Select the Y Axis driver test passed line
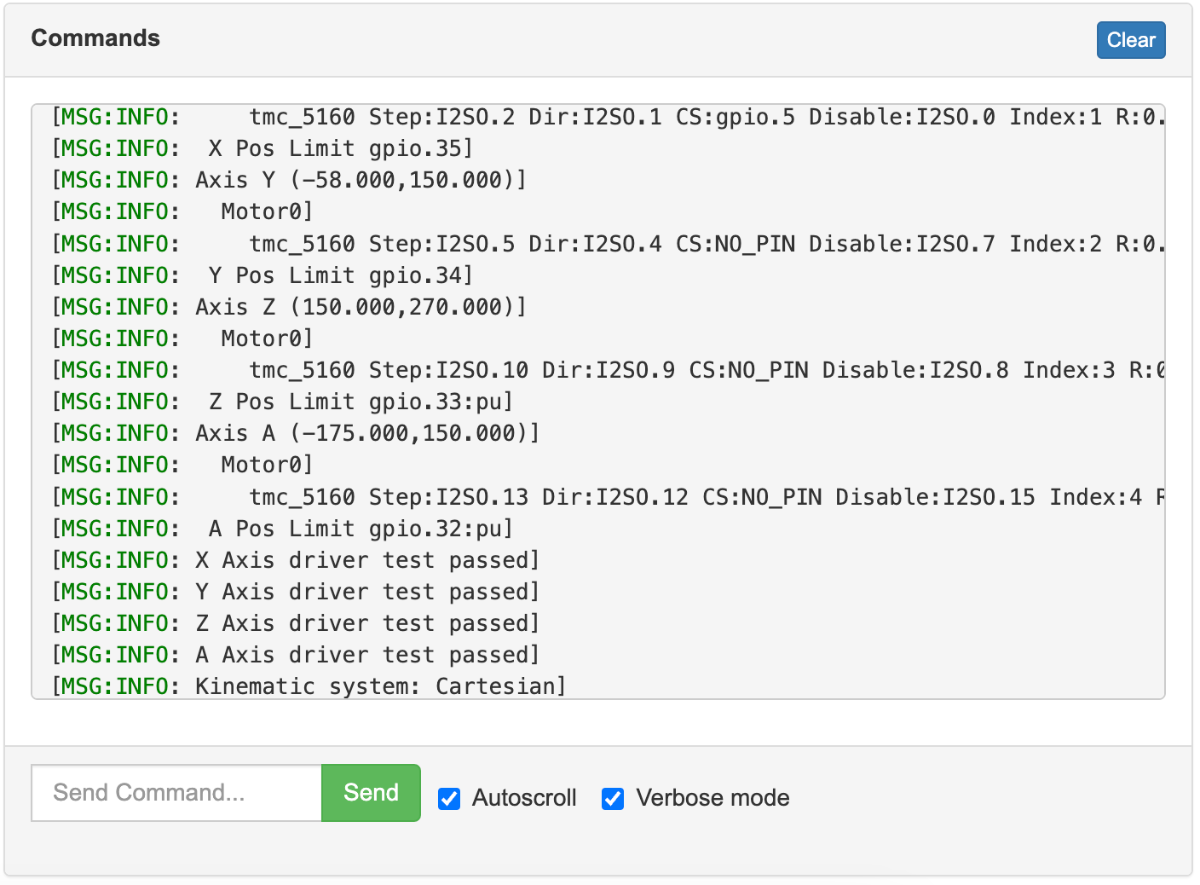The width and height of the screenshot is (1200, 885). tap(296, 592)
